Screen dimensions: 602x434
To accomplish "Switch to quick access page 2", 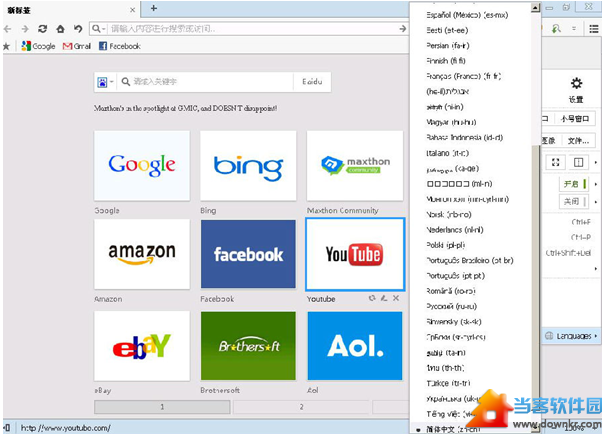I will (301, 407).
